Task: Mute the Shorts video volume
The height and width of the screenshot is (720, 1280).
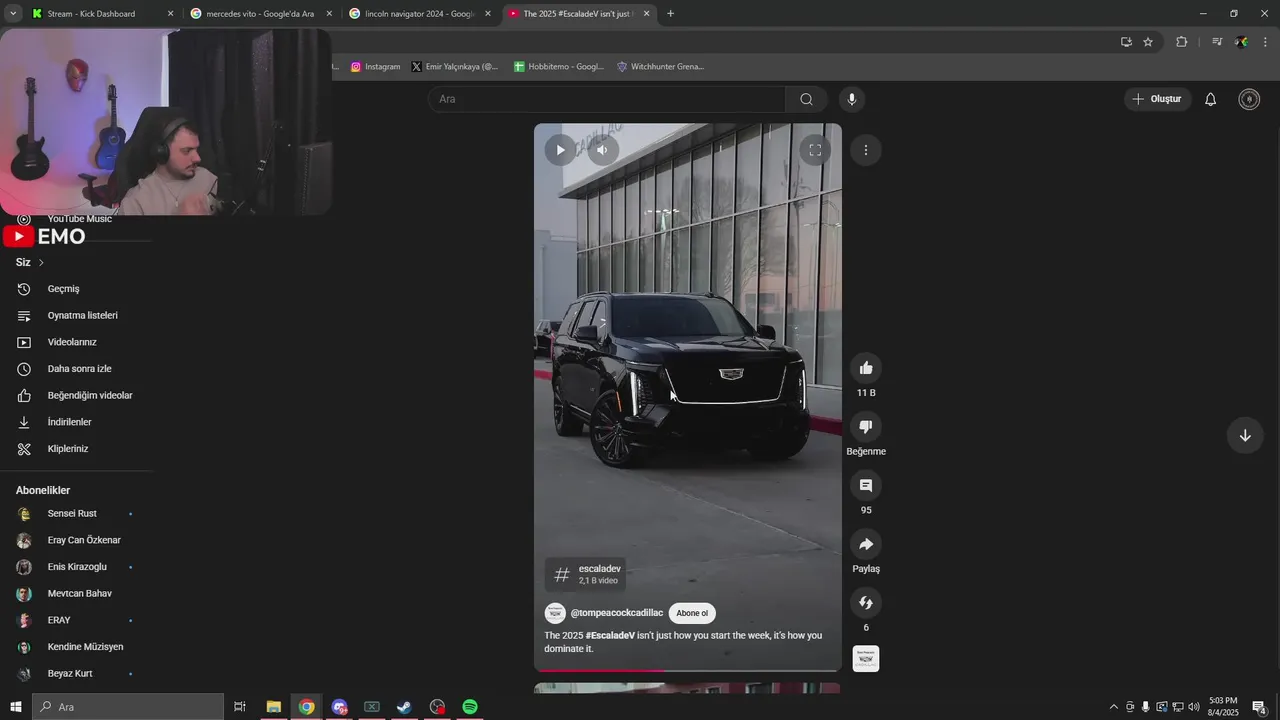Action: [602, 150]
